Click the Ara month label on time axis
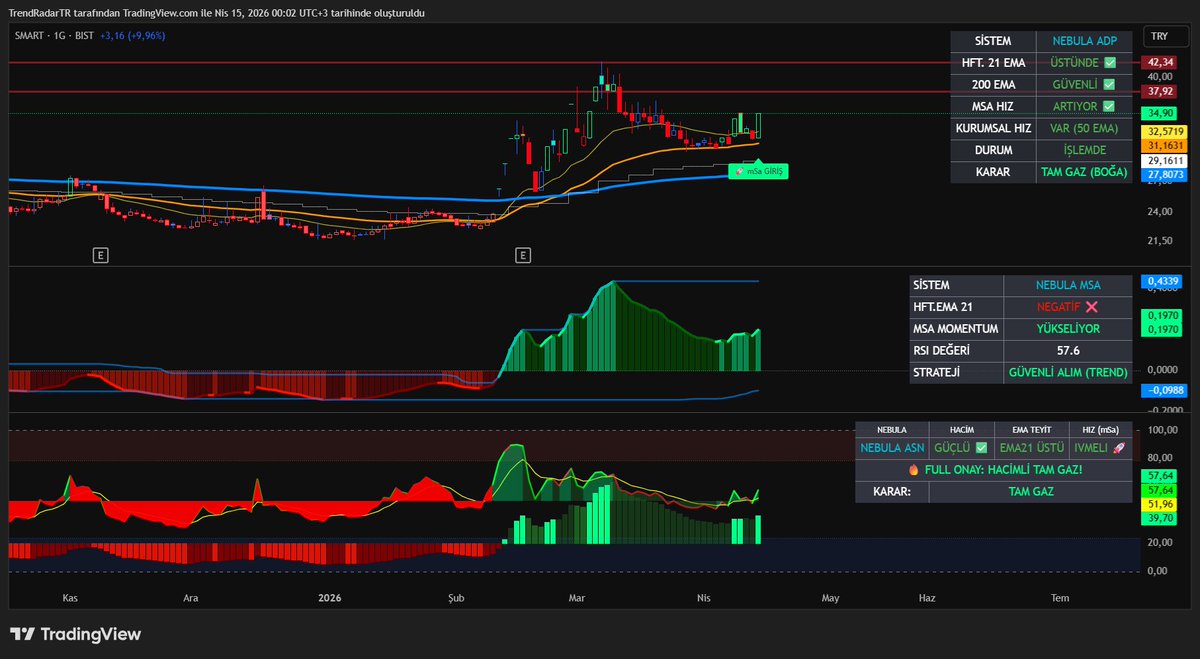The width and height of the screenshot is (1200, 659). click(190, 598)
